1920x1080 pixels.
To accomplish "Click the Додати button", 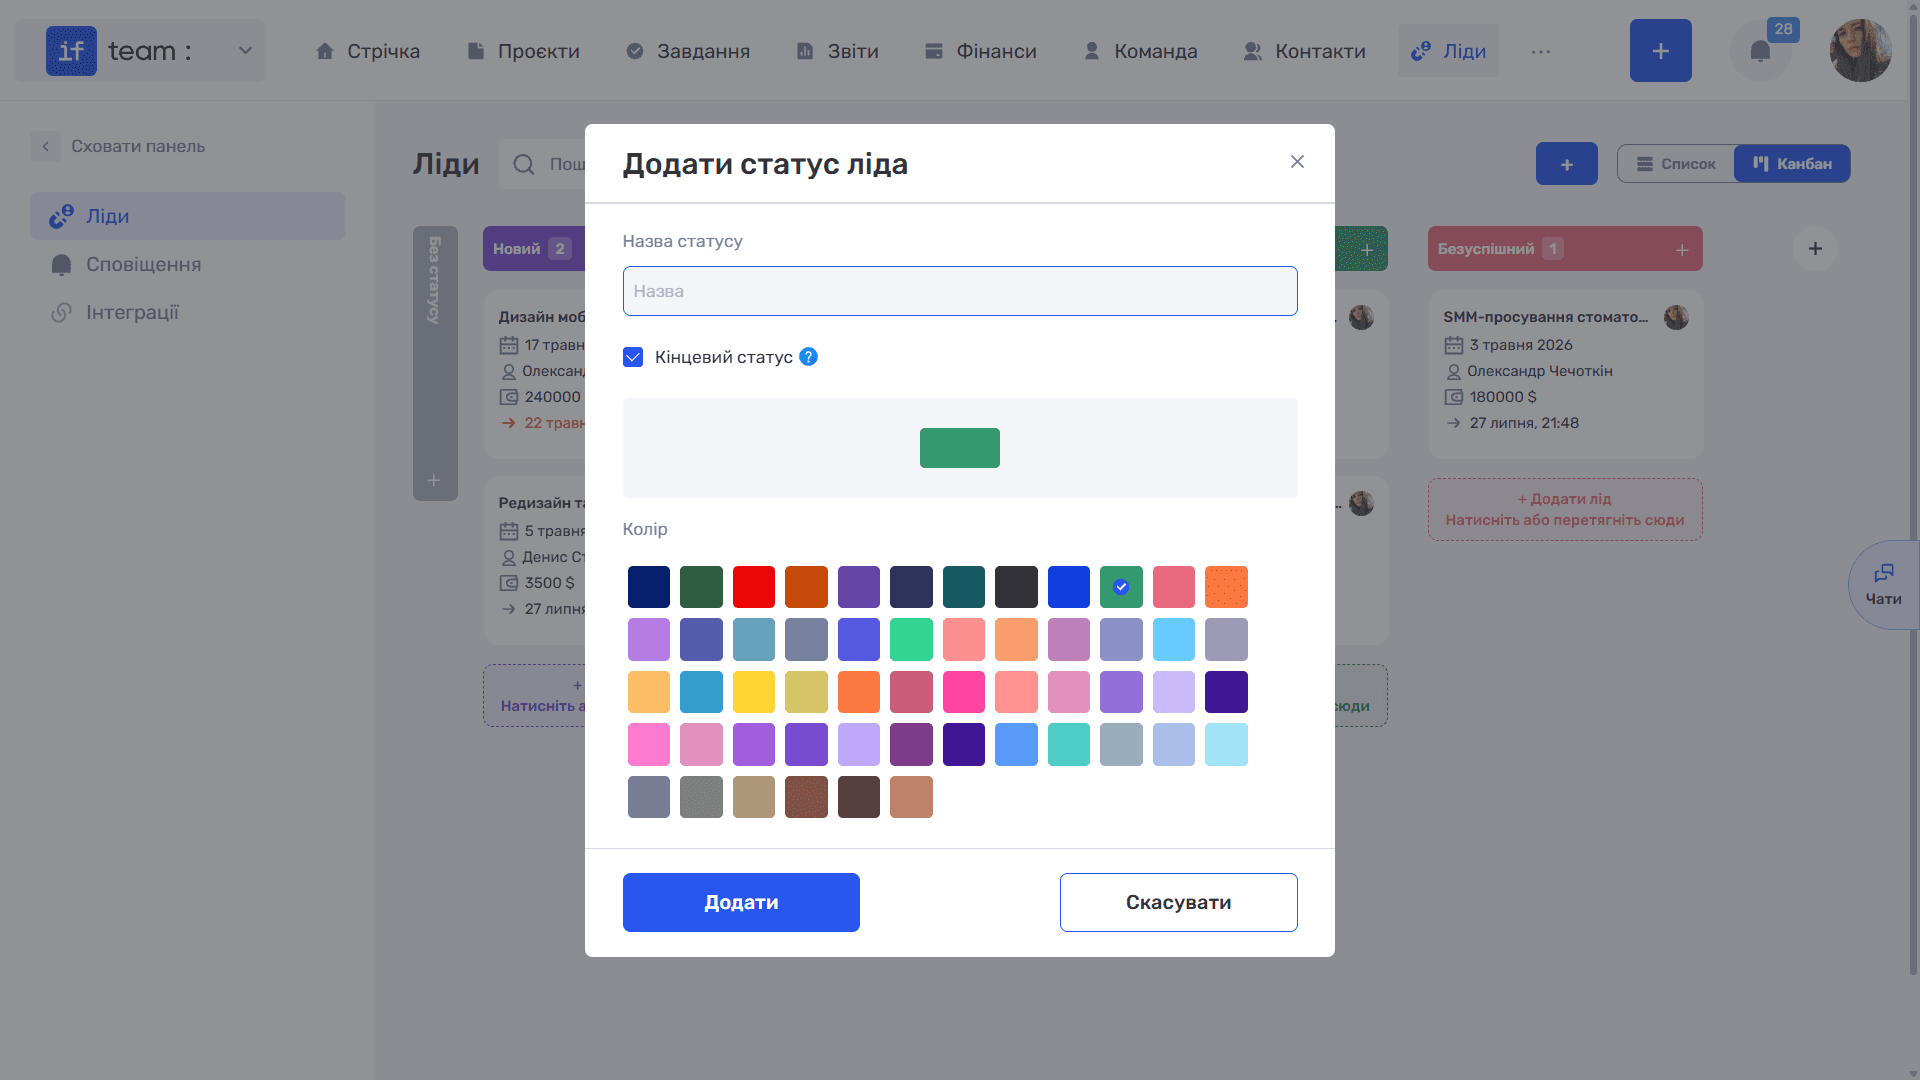I will click(x=741, y=902).
